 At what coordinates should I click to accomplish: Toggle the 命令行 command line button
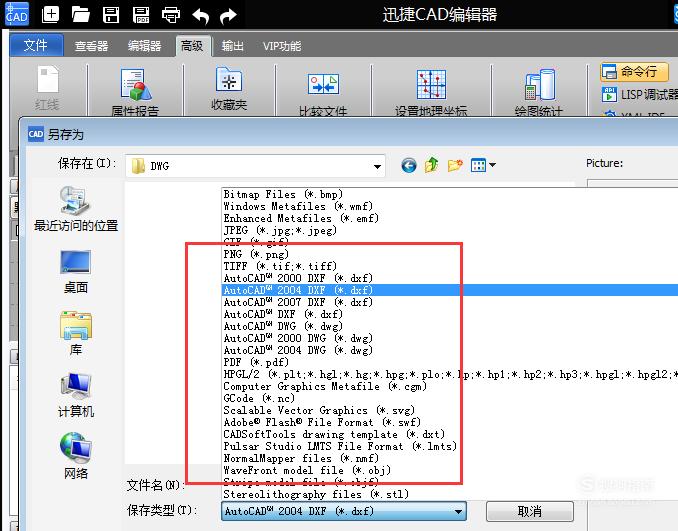(634, 71)
